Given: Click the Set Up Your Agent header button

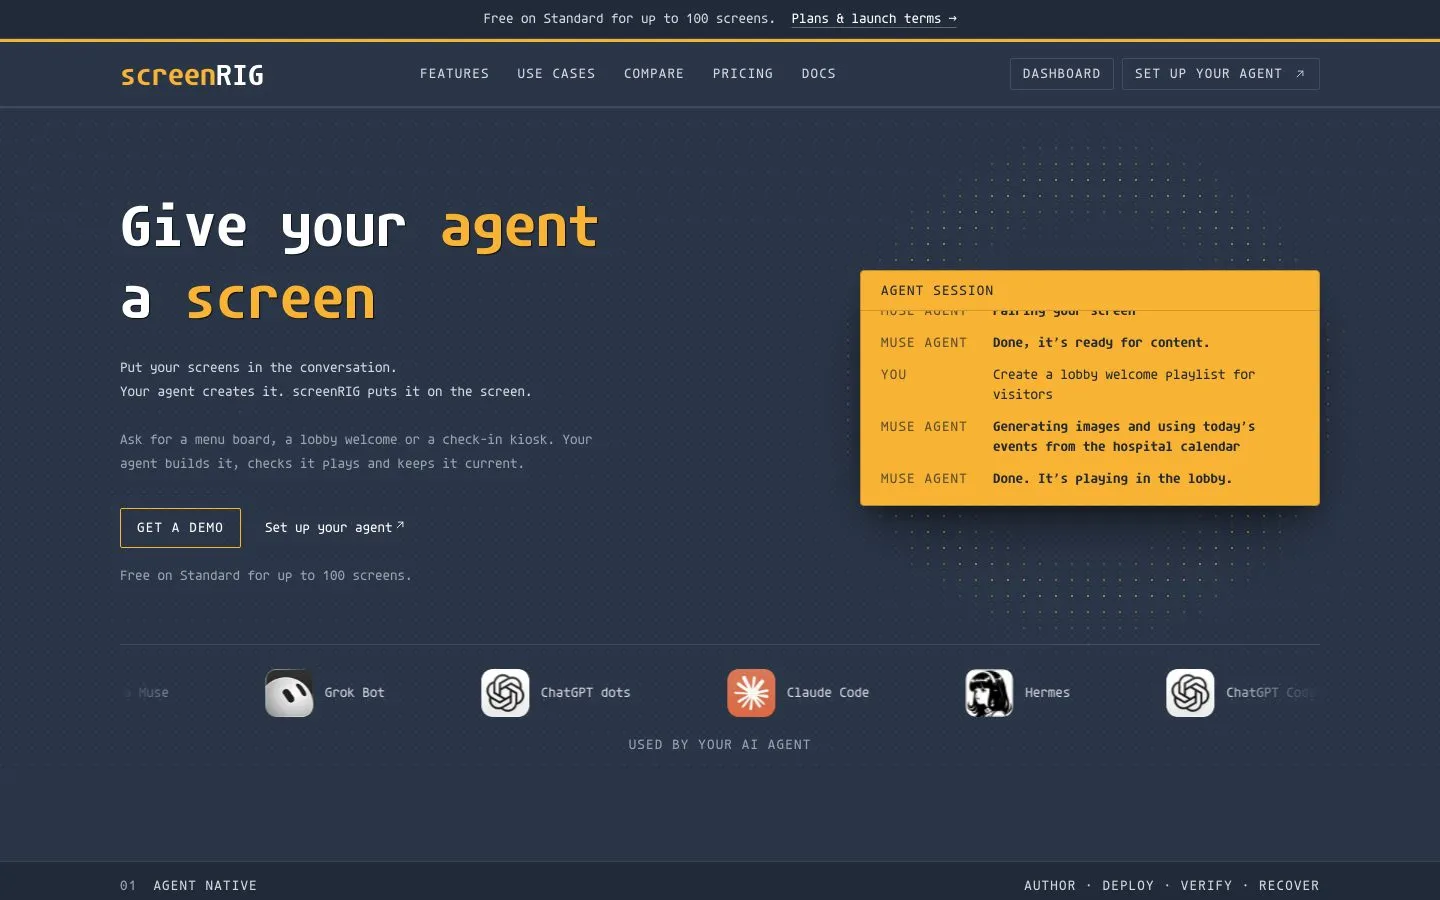Looking at the screenshot, I should 1220,74.
